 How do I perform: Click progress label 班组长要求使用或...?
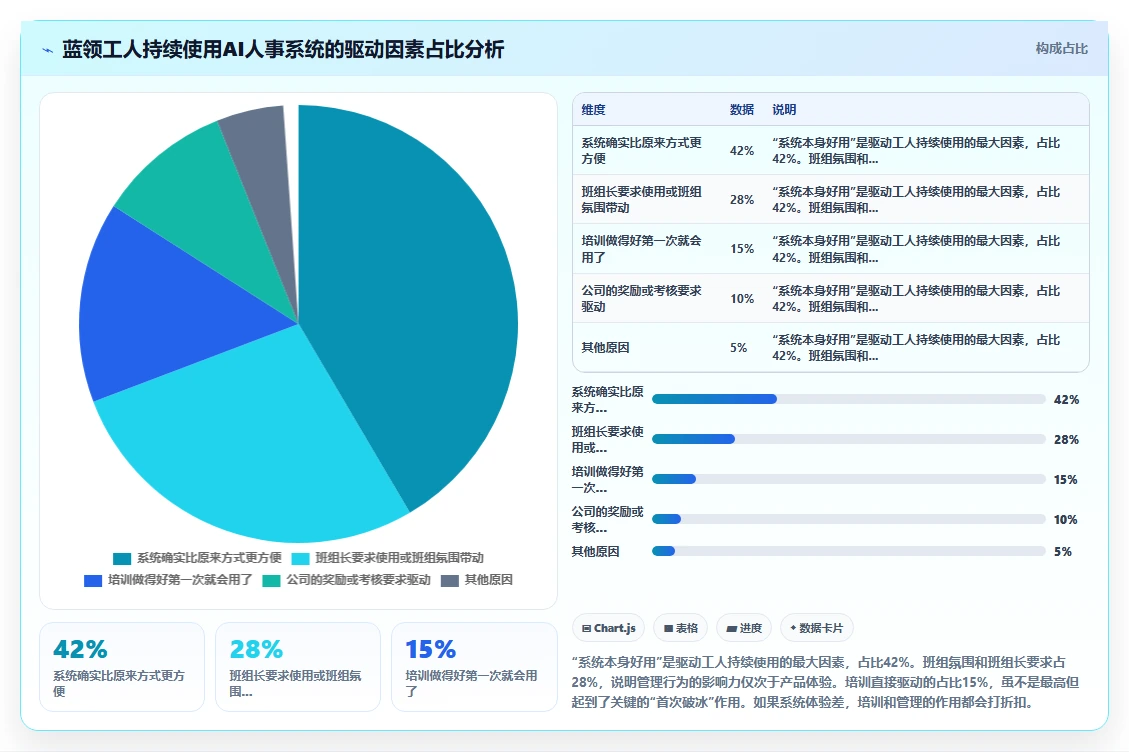607,439
